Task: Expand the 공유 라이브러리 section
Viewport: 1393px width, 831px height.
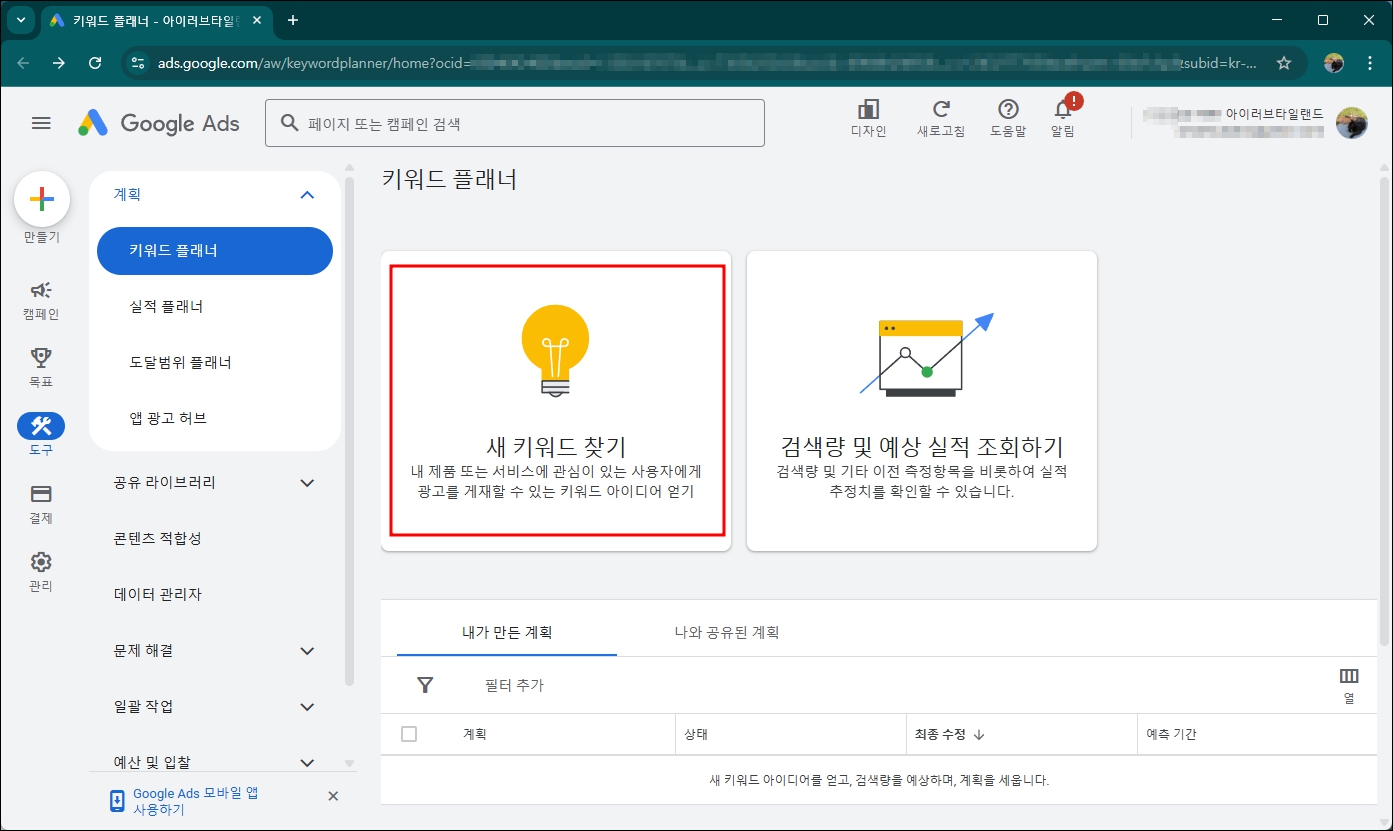Action: (x=310, y=482)
